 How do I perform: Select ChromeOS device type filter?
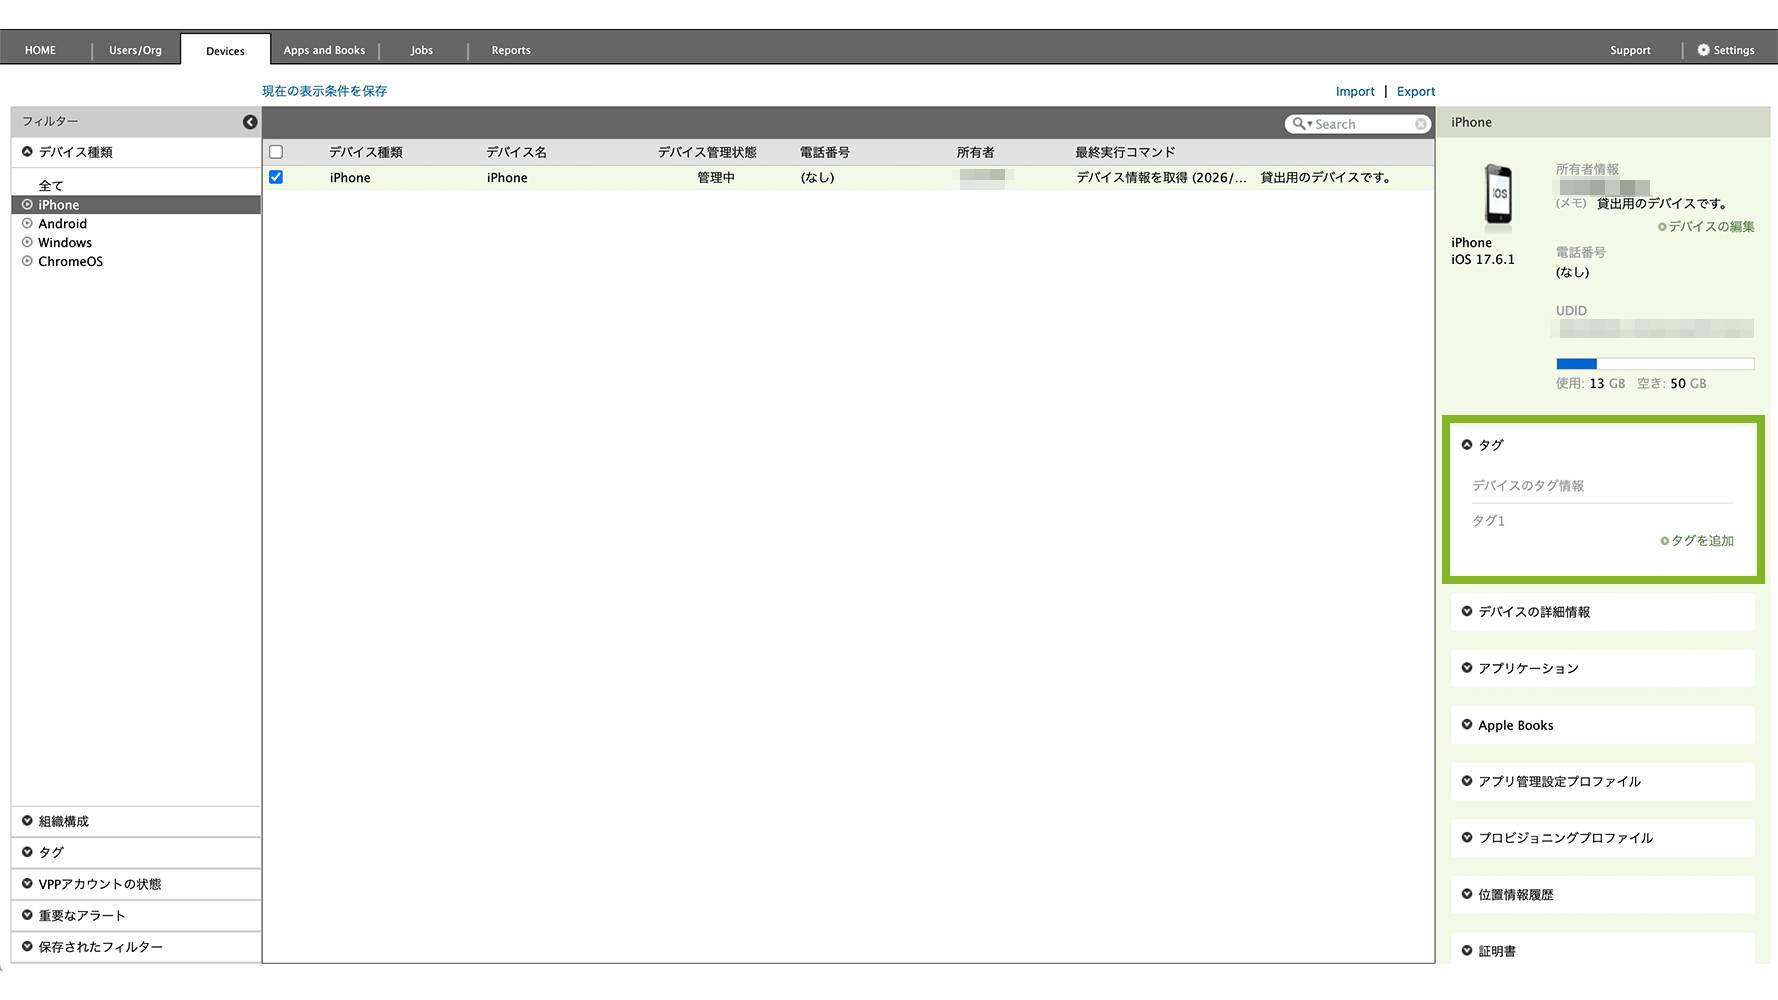(70, 262)
